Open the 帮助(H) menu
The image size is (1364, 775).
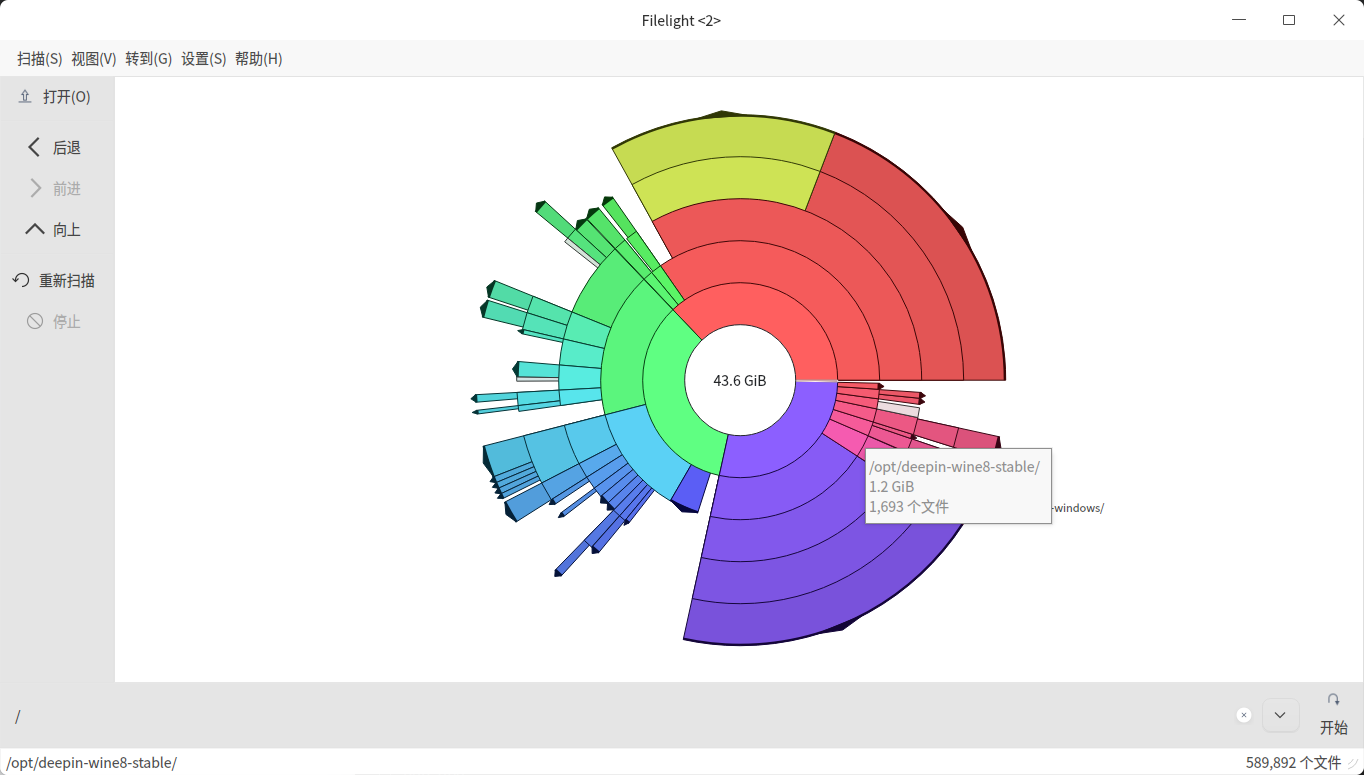click(259, 59)
